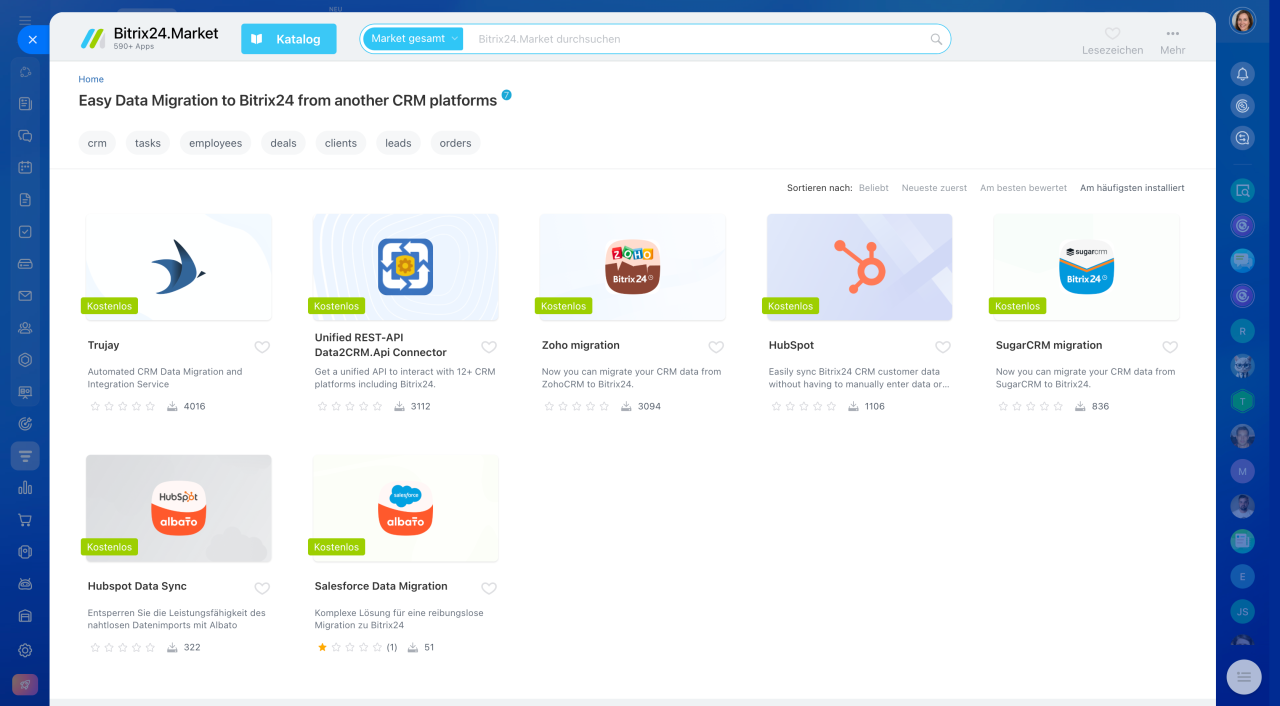
Task: Sort by Beliebt
Action: point(874,188)
